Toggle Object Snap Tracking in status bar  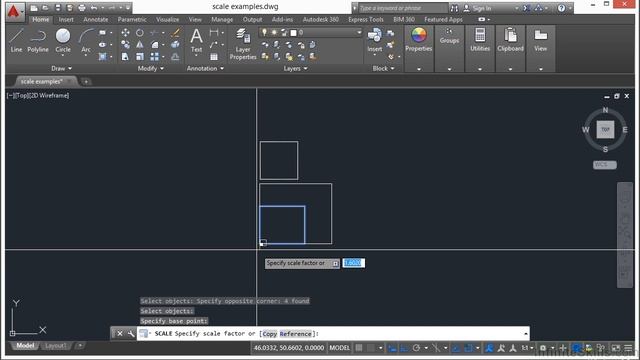pyautogui.click(x=456, y=348)
